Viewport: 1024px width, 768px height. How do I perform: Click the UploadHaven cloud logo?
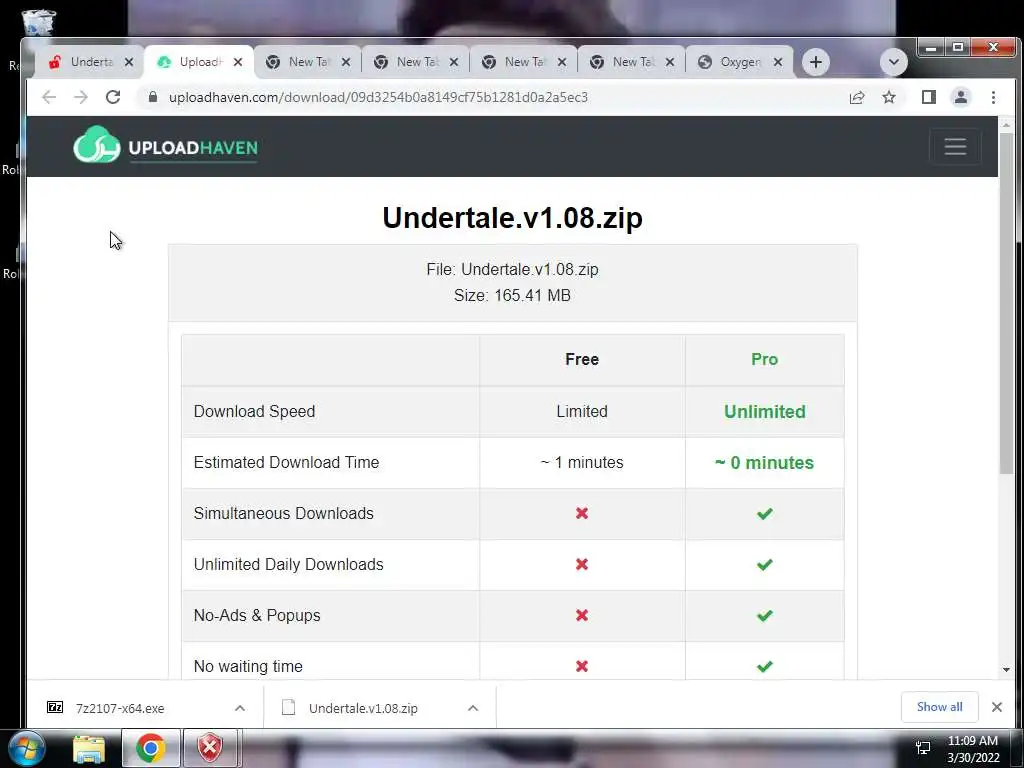[x=165, y=145]
